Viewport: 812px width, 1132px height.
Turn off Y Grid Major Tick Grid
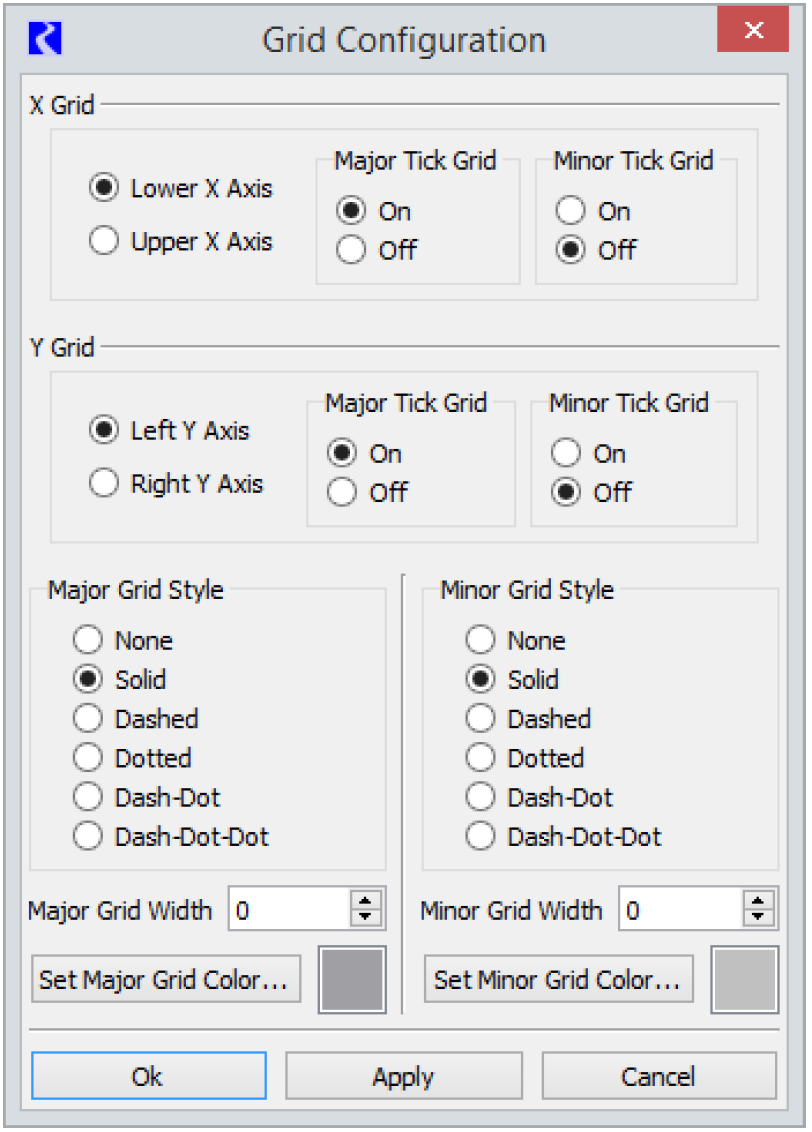point(342,492)
